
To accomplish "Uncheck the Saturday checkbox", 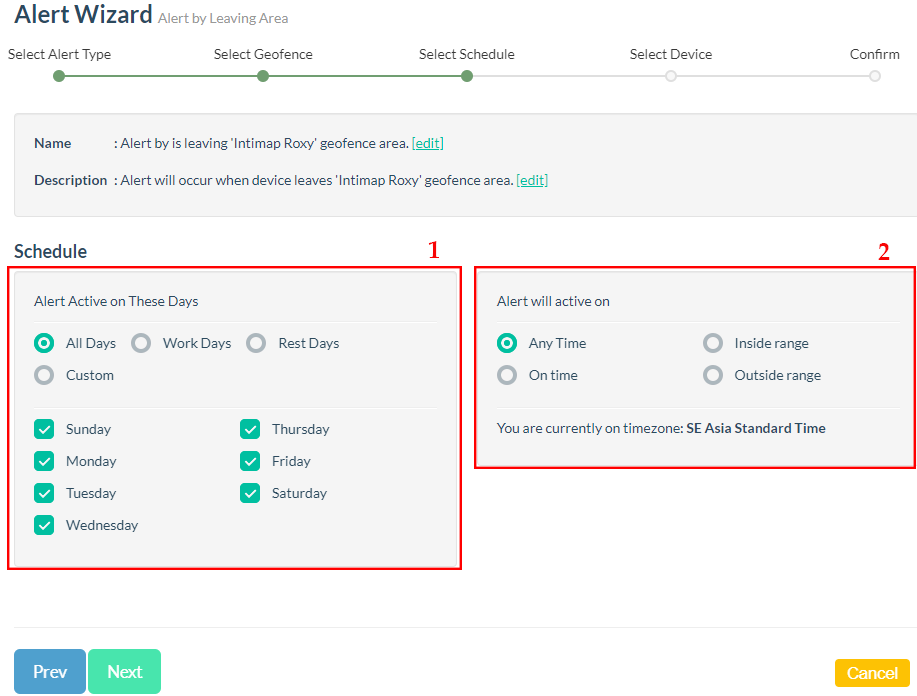I will (250, 493).
